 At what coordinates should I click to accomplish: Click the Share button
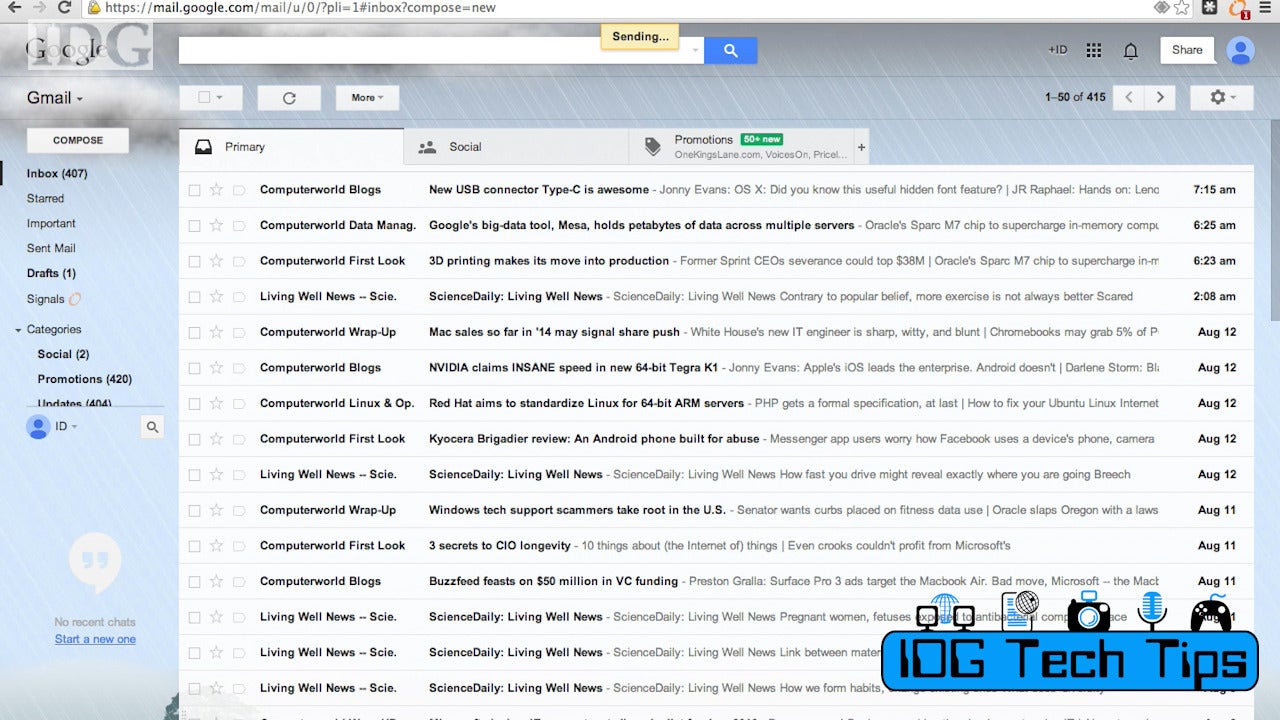tap(1187, 50)
